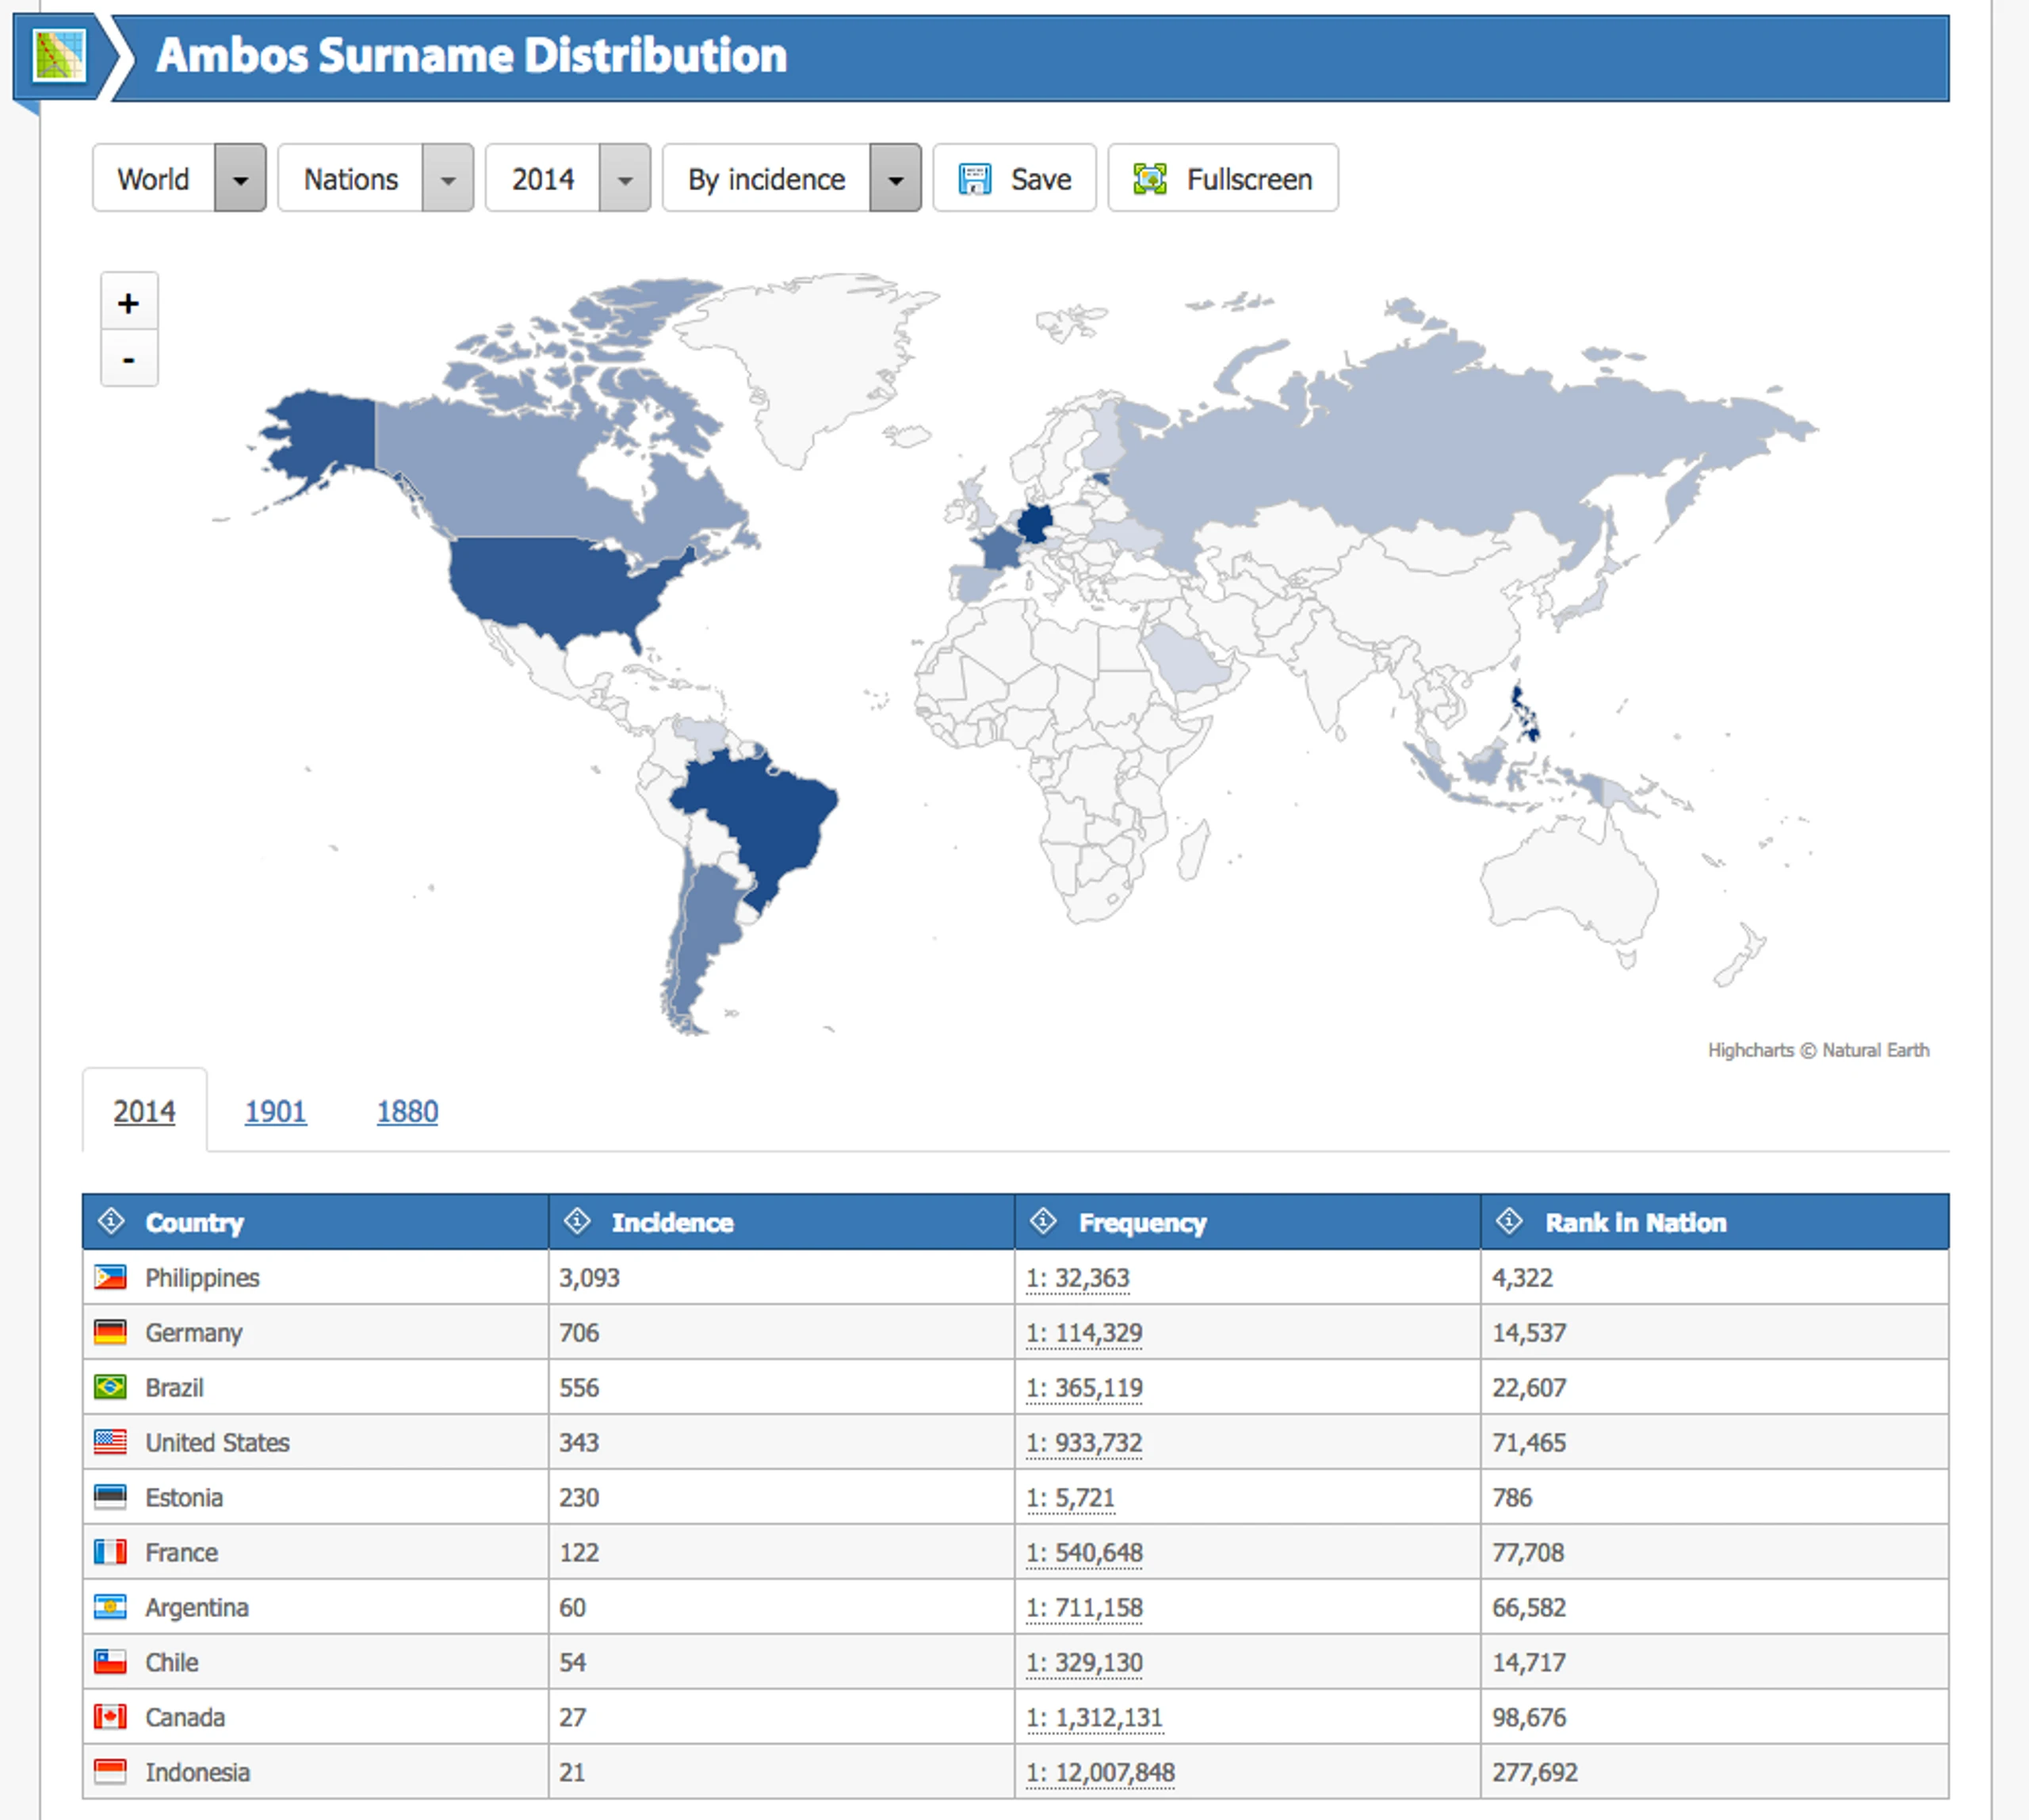This screenshot has height=1820, width=2029.
Task: Click the green Fullscreen icon
Action: (1149, 179)
